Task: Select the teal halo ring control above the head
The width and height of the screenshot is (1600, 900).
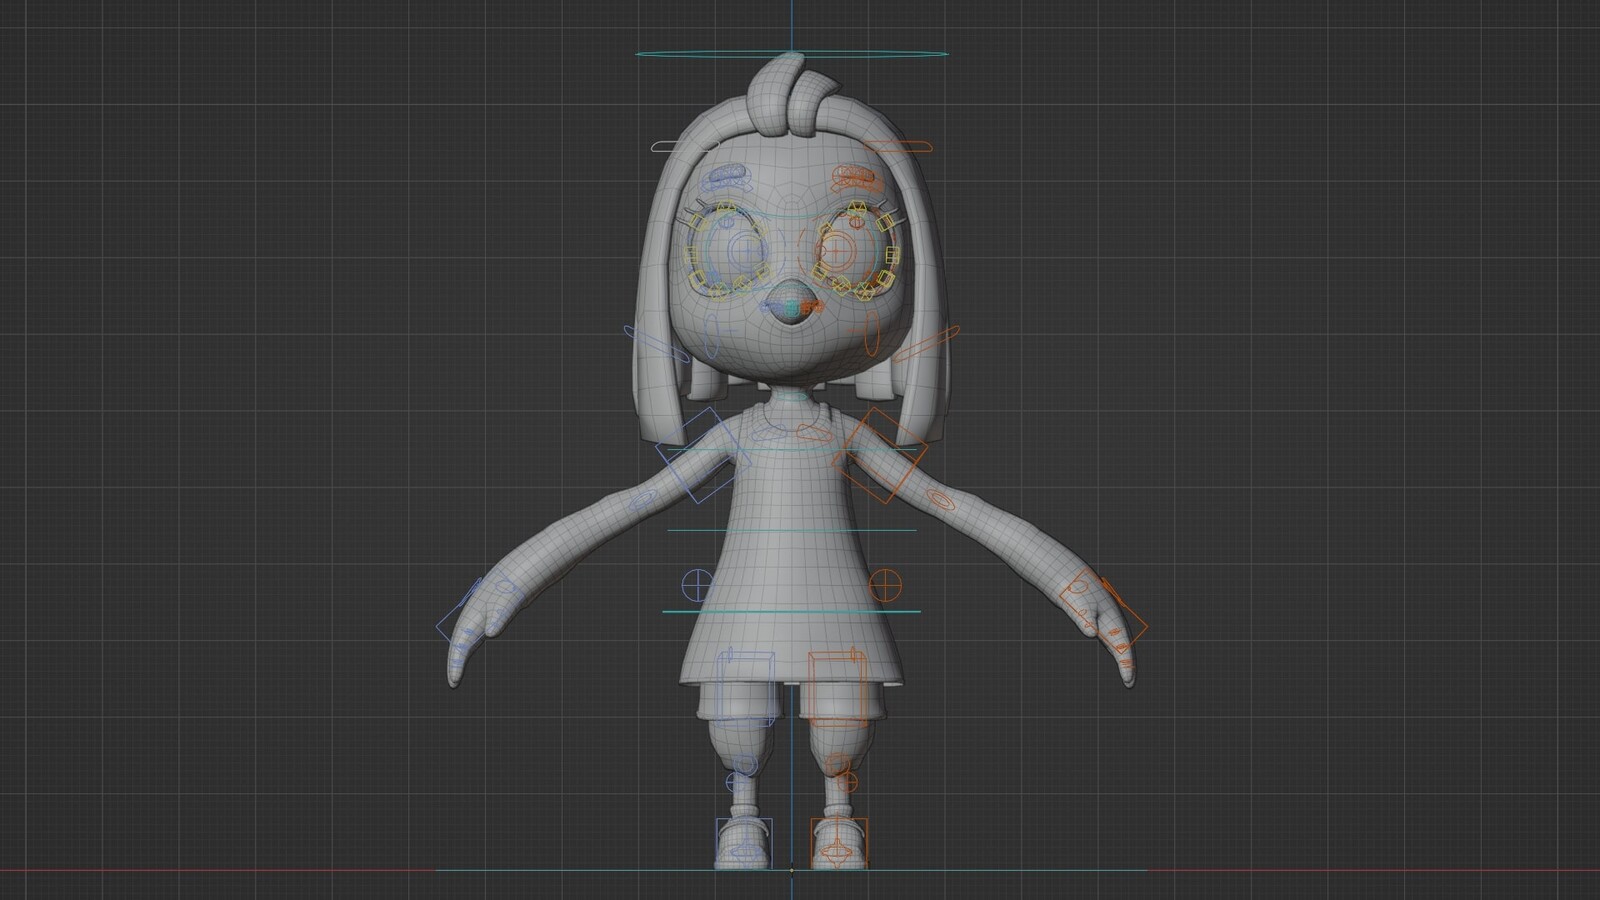Action: tap(790, 54)
